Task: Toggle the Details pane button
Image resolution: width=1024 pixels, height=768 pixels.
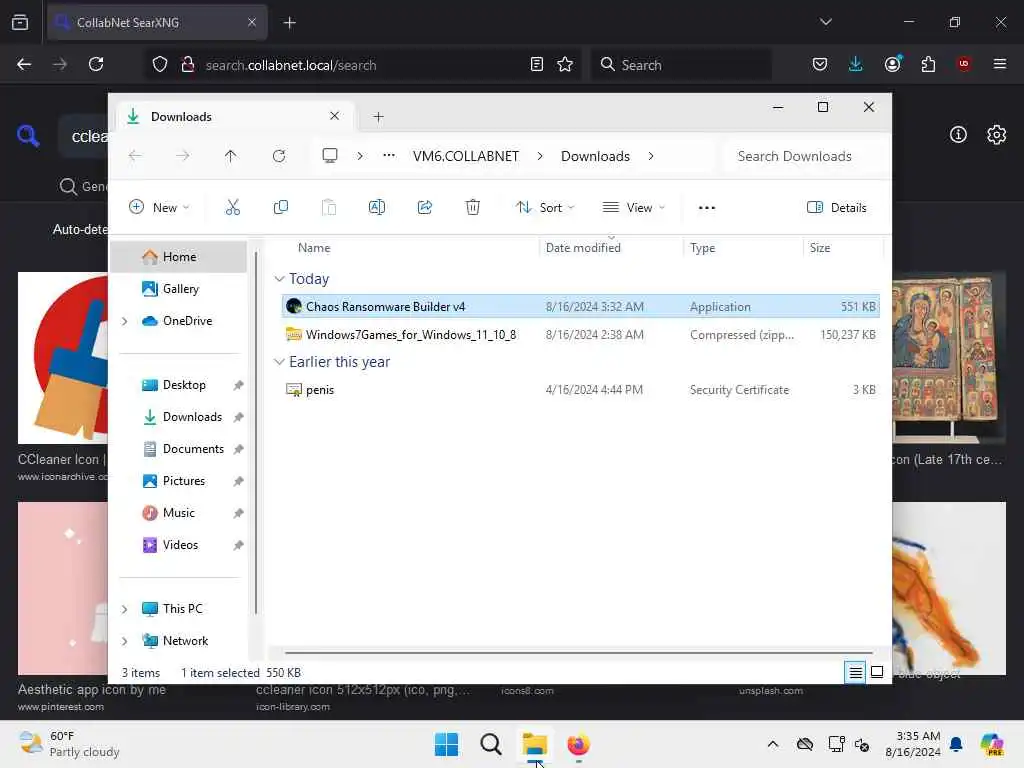Action: point(837,208)
